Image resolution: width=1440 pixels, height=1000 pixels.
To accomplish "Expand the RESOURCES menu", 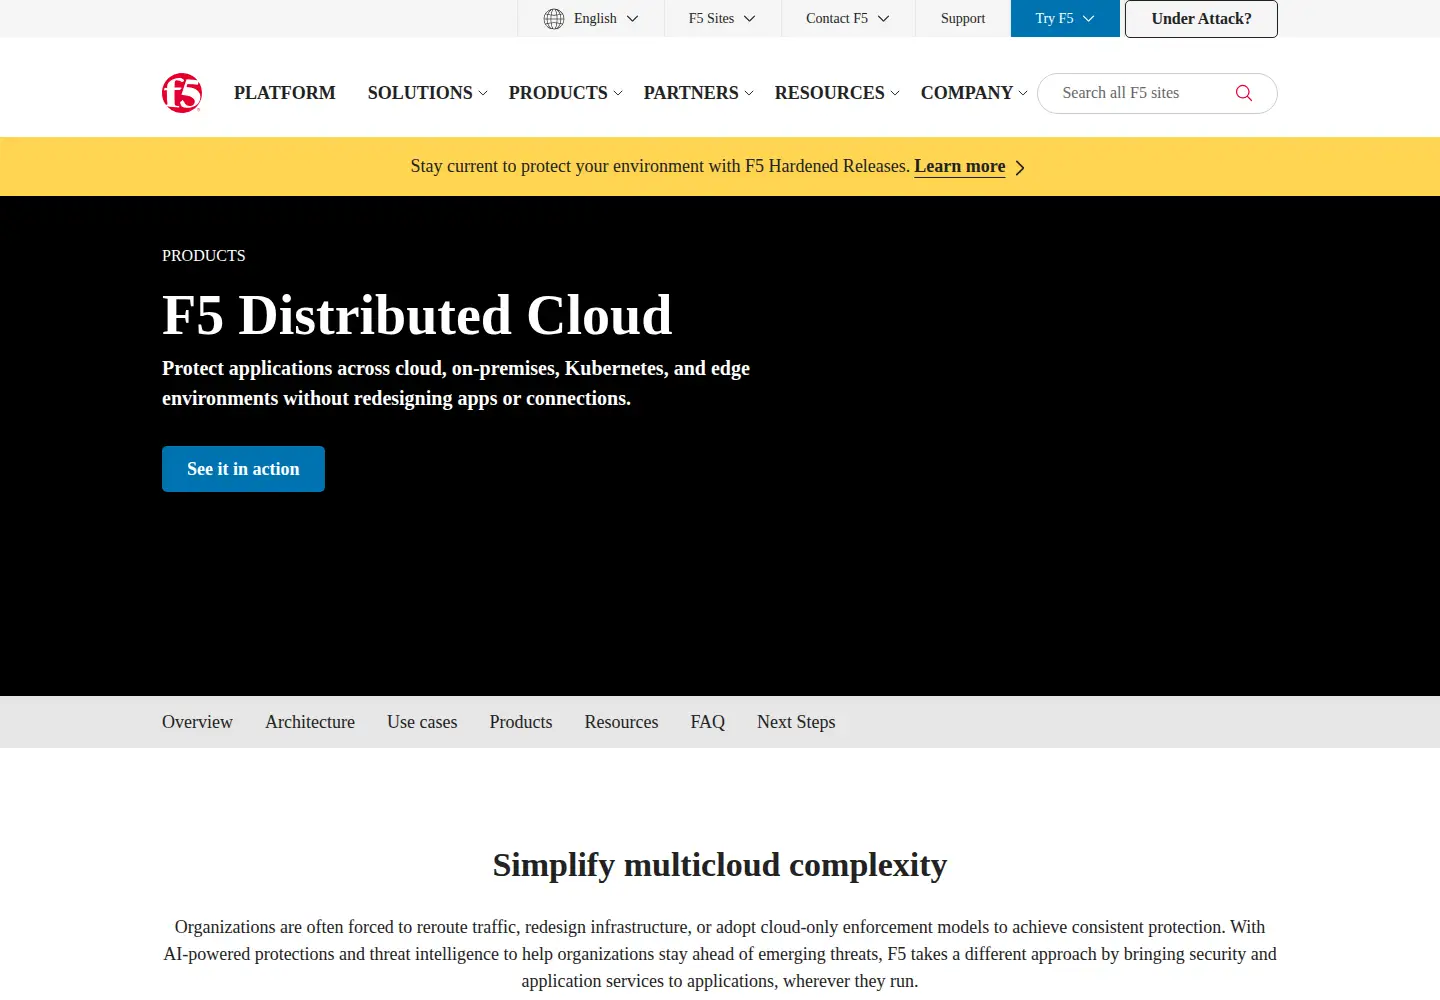I will 837,93.
